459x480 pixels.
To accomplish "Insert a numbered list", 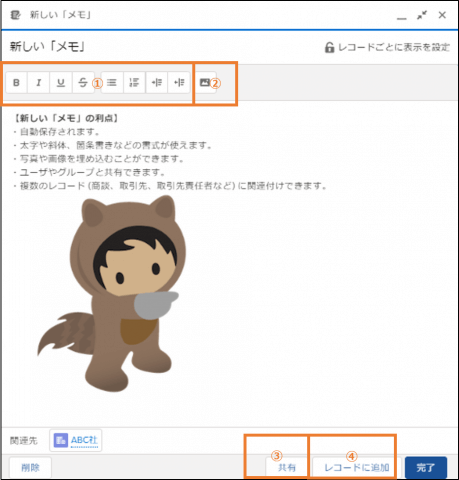I will coord(134,82).
